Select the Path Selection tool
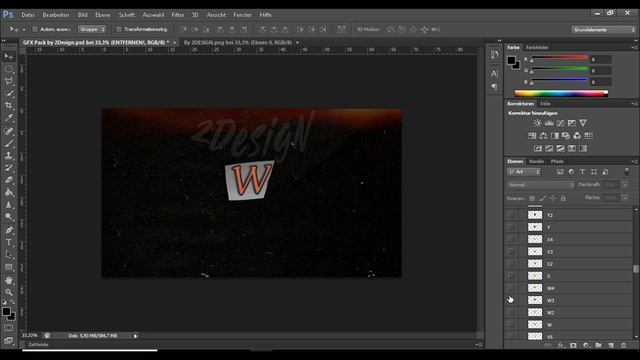 [9, 255]
